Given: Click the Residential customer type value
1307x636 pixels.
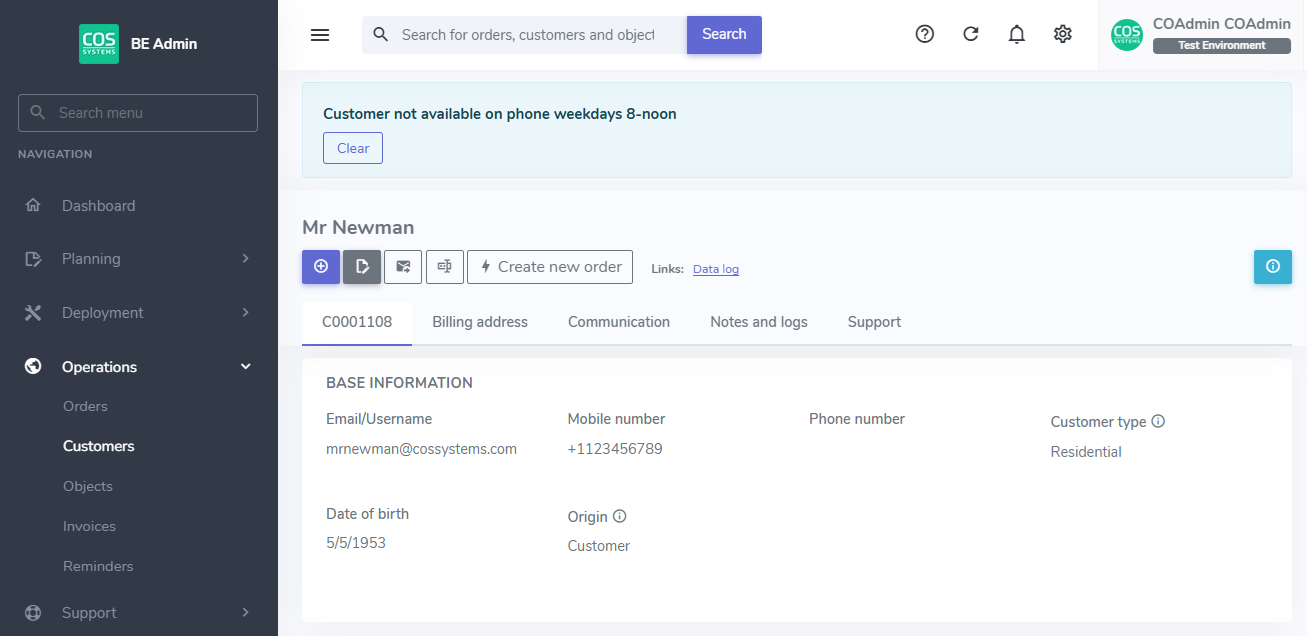Looking at the screenshot, I should (1086, 452).
